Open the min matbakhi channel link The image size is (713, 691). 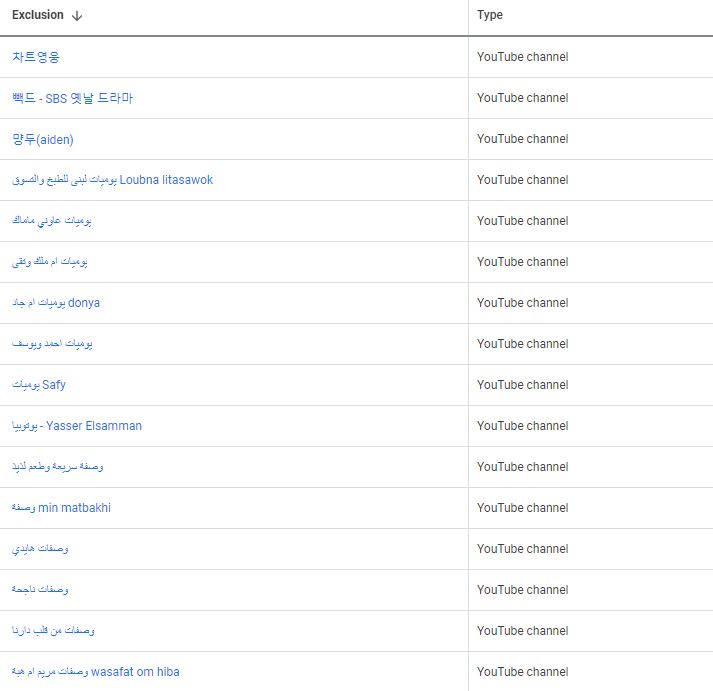tap(61, 508)
